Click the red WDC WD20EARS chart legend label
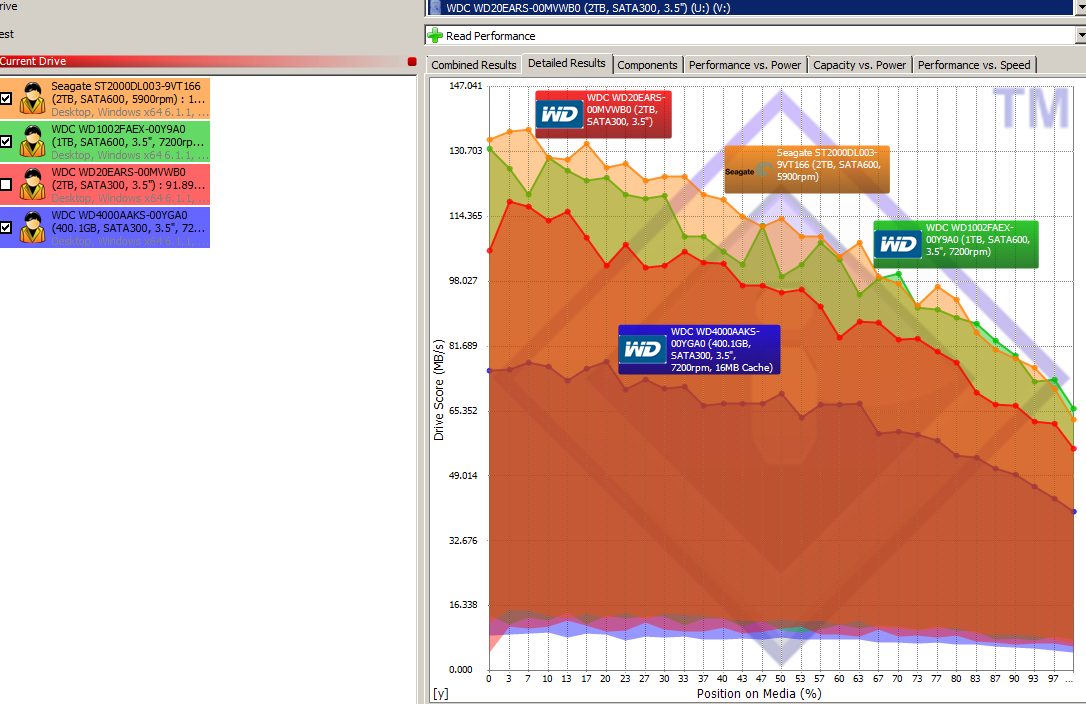The height and width of the screenshot is (704, 1086). point(603,114)
